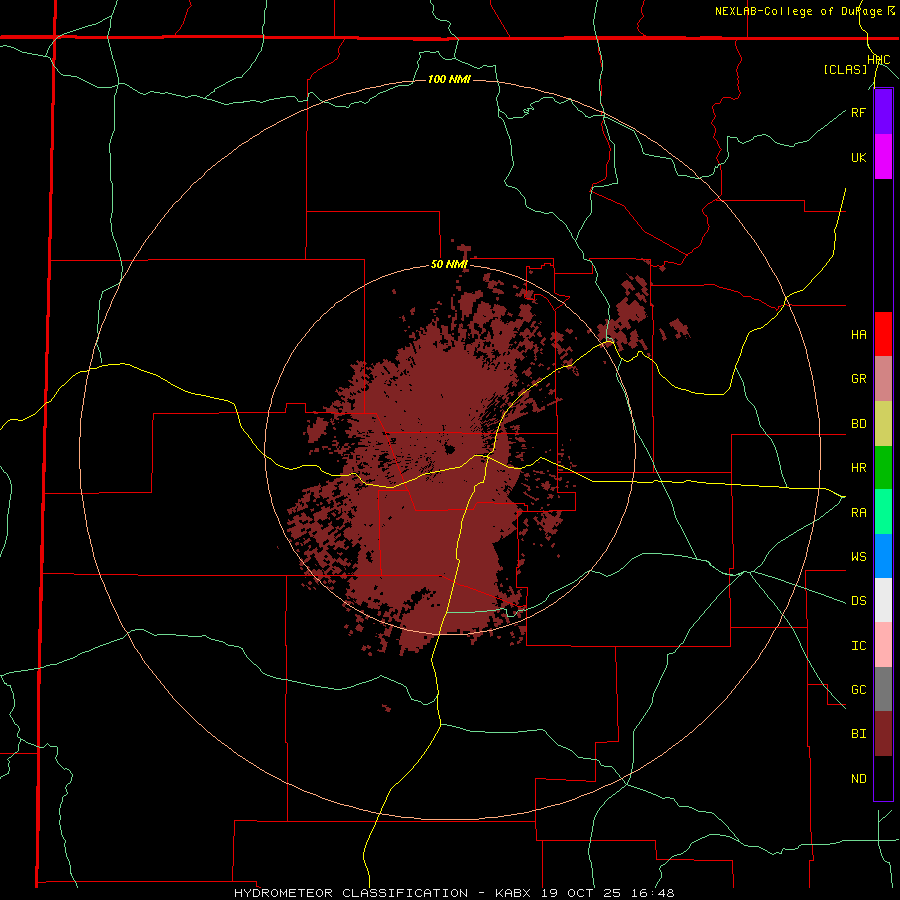Viewport: 900px width, 900px height.
Task: Click the RF purple legend swatch
Action: [x=883, y=112]
